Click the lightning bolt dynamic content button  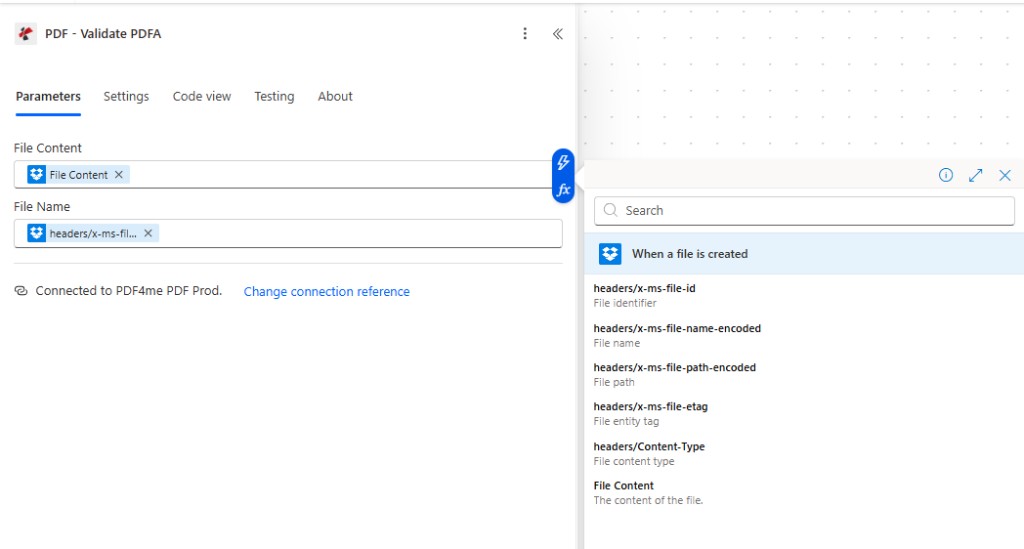[x=563, y=163]
